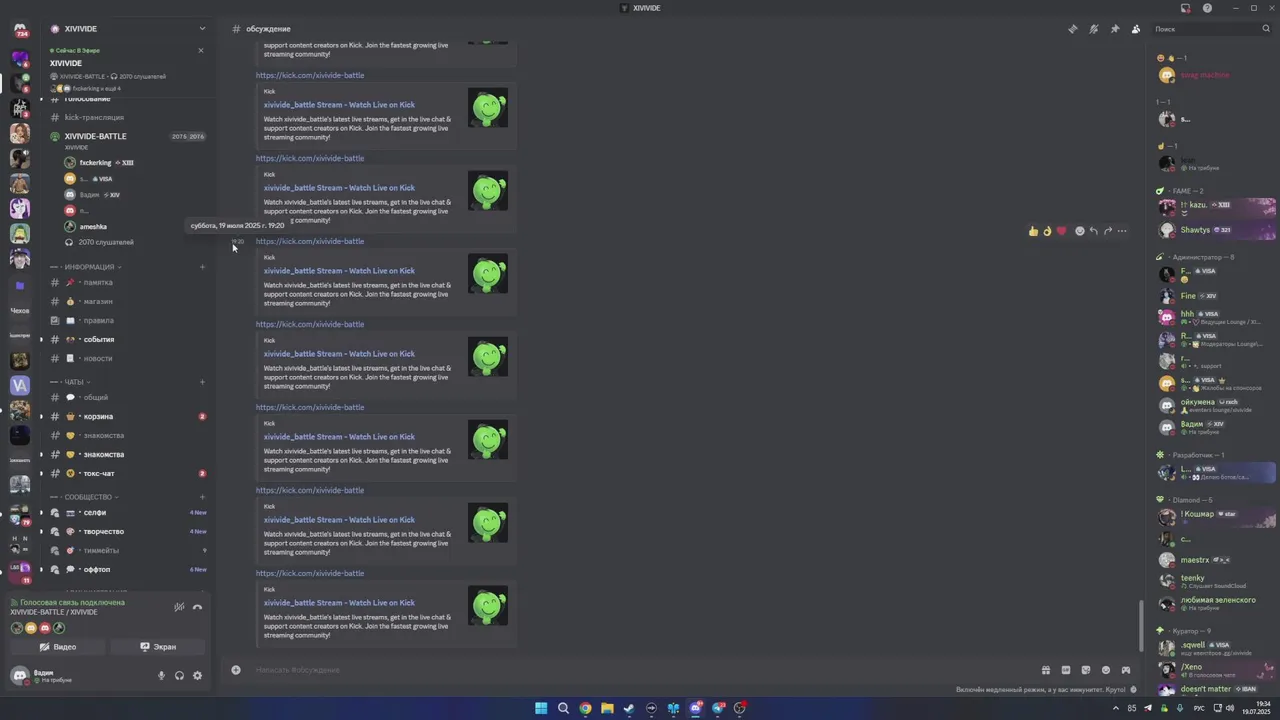The height and width of the screenshot is (720, 1280).
Task: Open the emoji picker in message bar
Action: pos(1106,670)
